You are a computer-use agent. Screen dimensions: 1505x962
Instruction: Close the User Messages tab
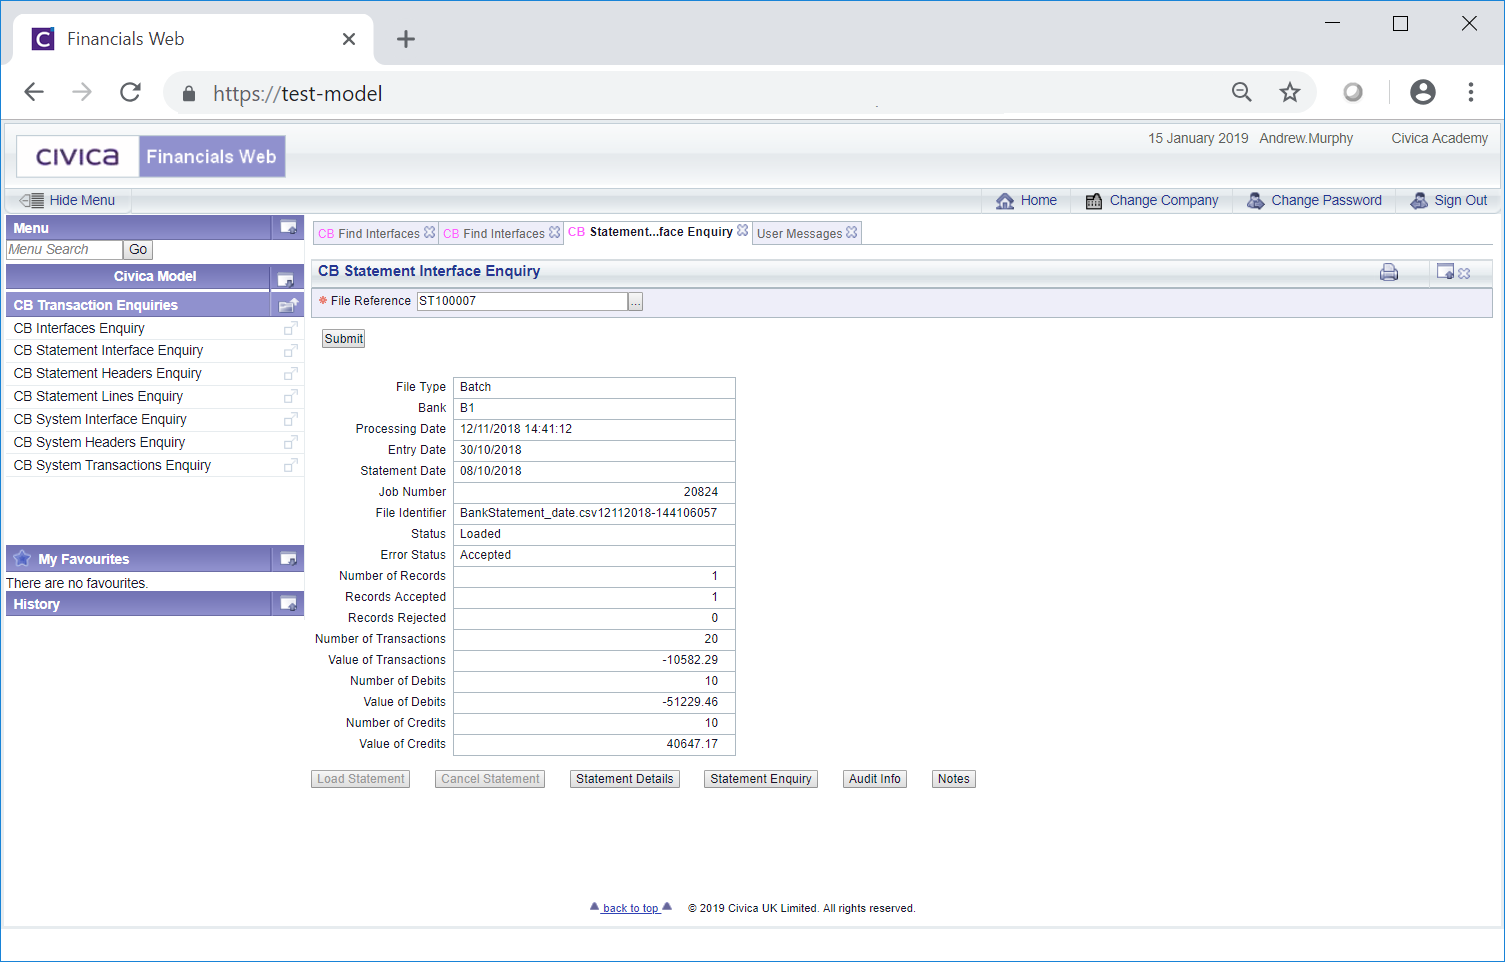click(x=851, y=232)
